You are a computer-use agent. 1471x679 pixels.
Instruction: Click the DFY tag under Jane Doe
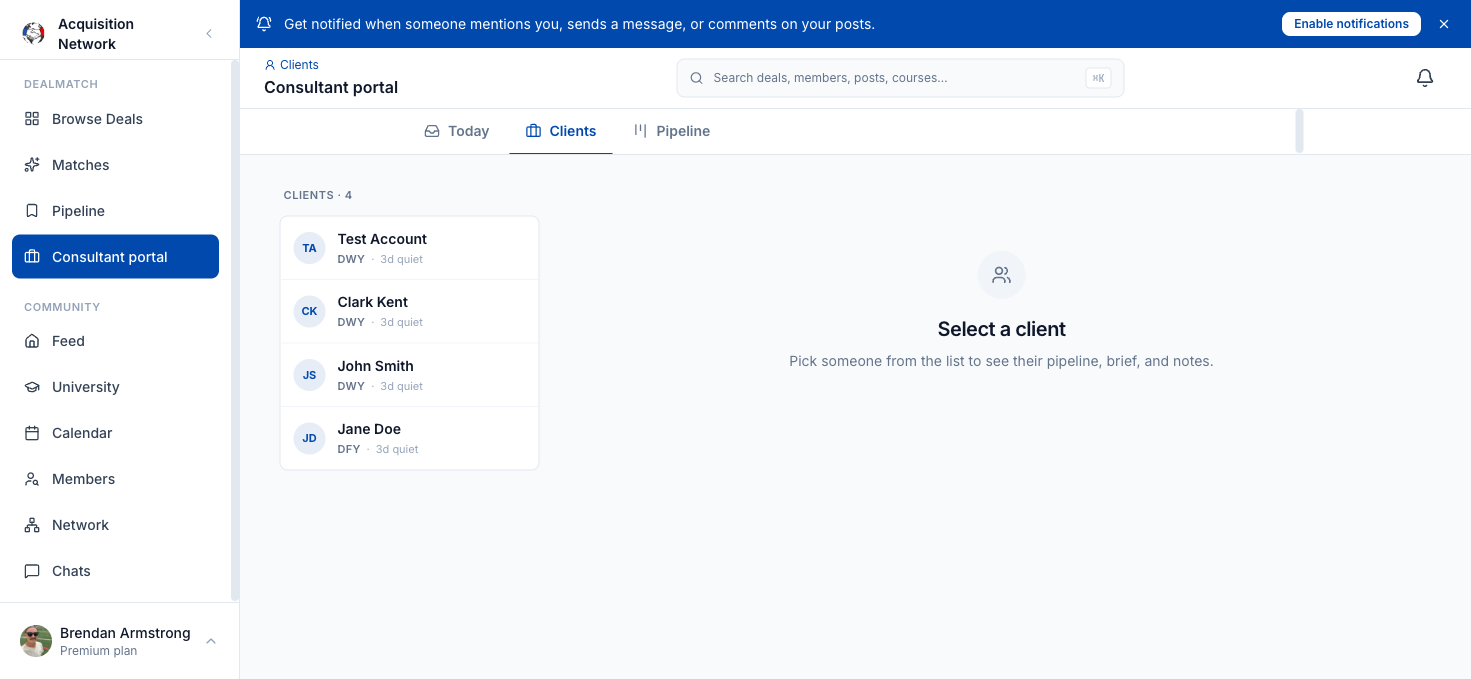(349, 449)
